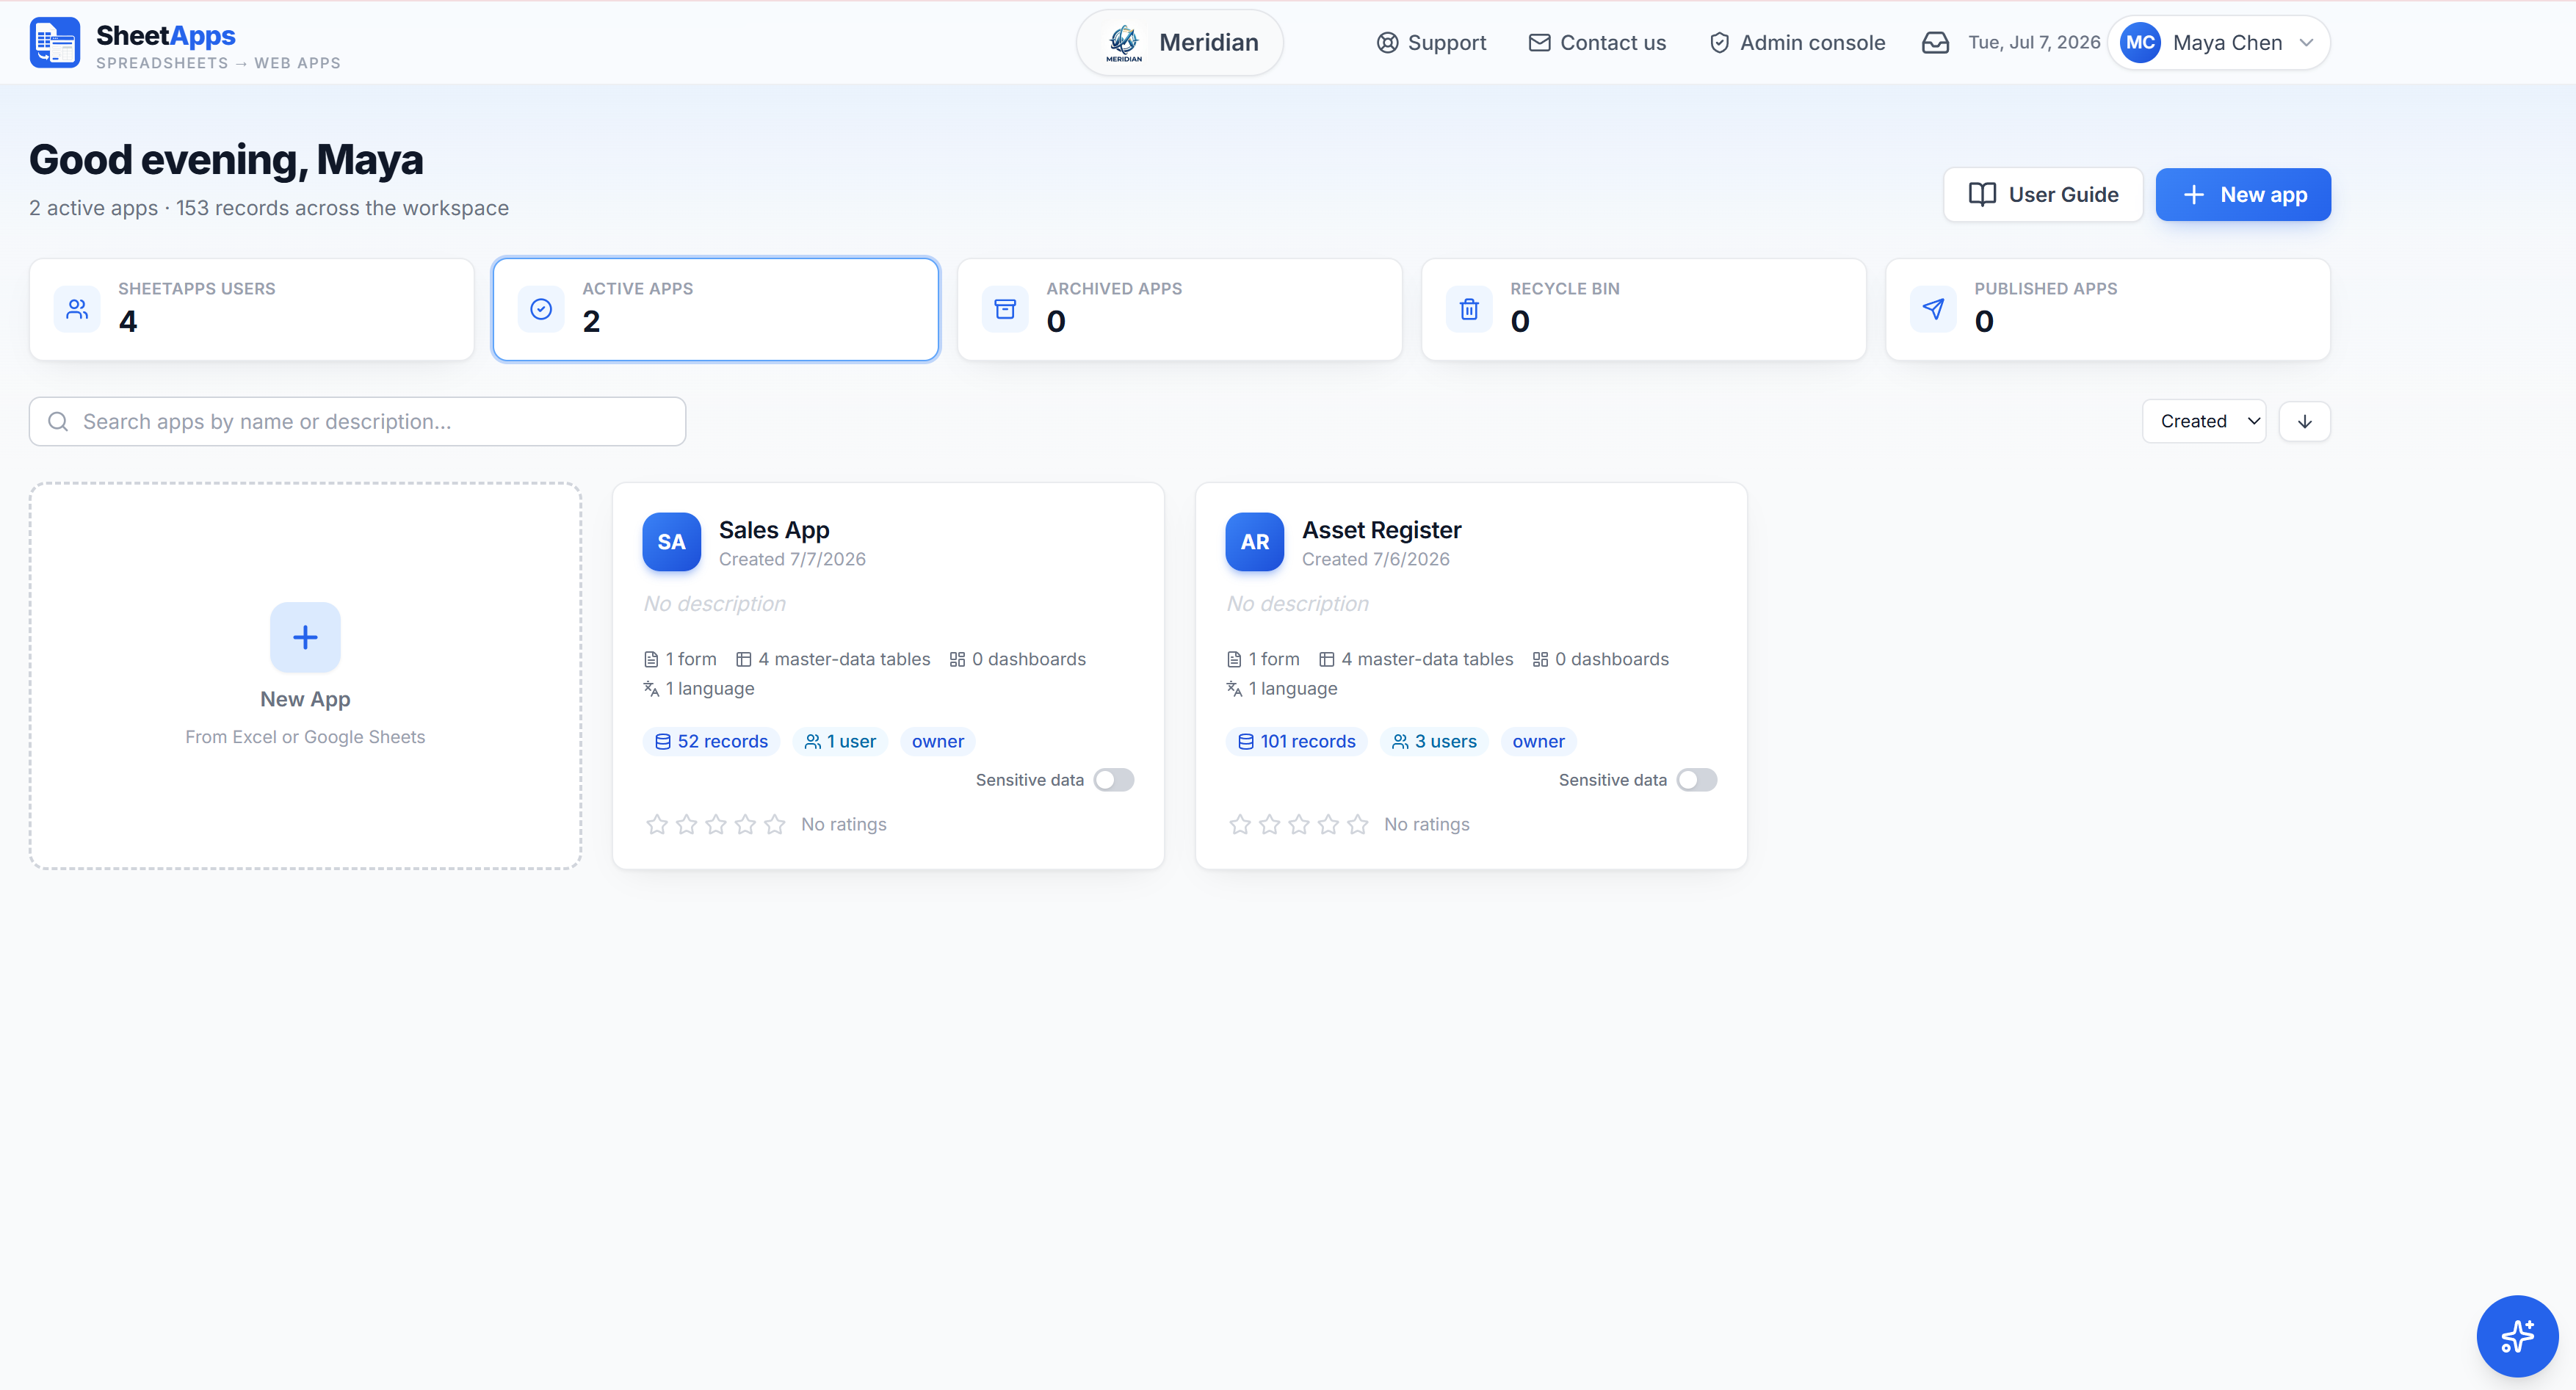Rate Asset Register five stars
Viewport: 2576px width, 1390px height.
click(1358, 824)
